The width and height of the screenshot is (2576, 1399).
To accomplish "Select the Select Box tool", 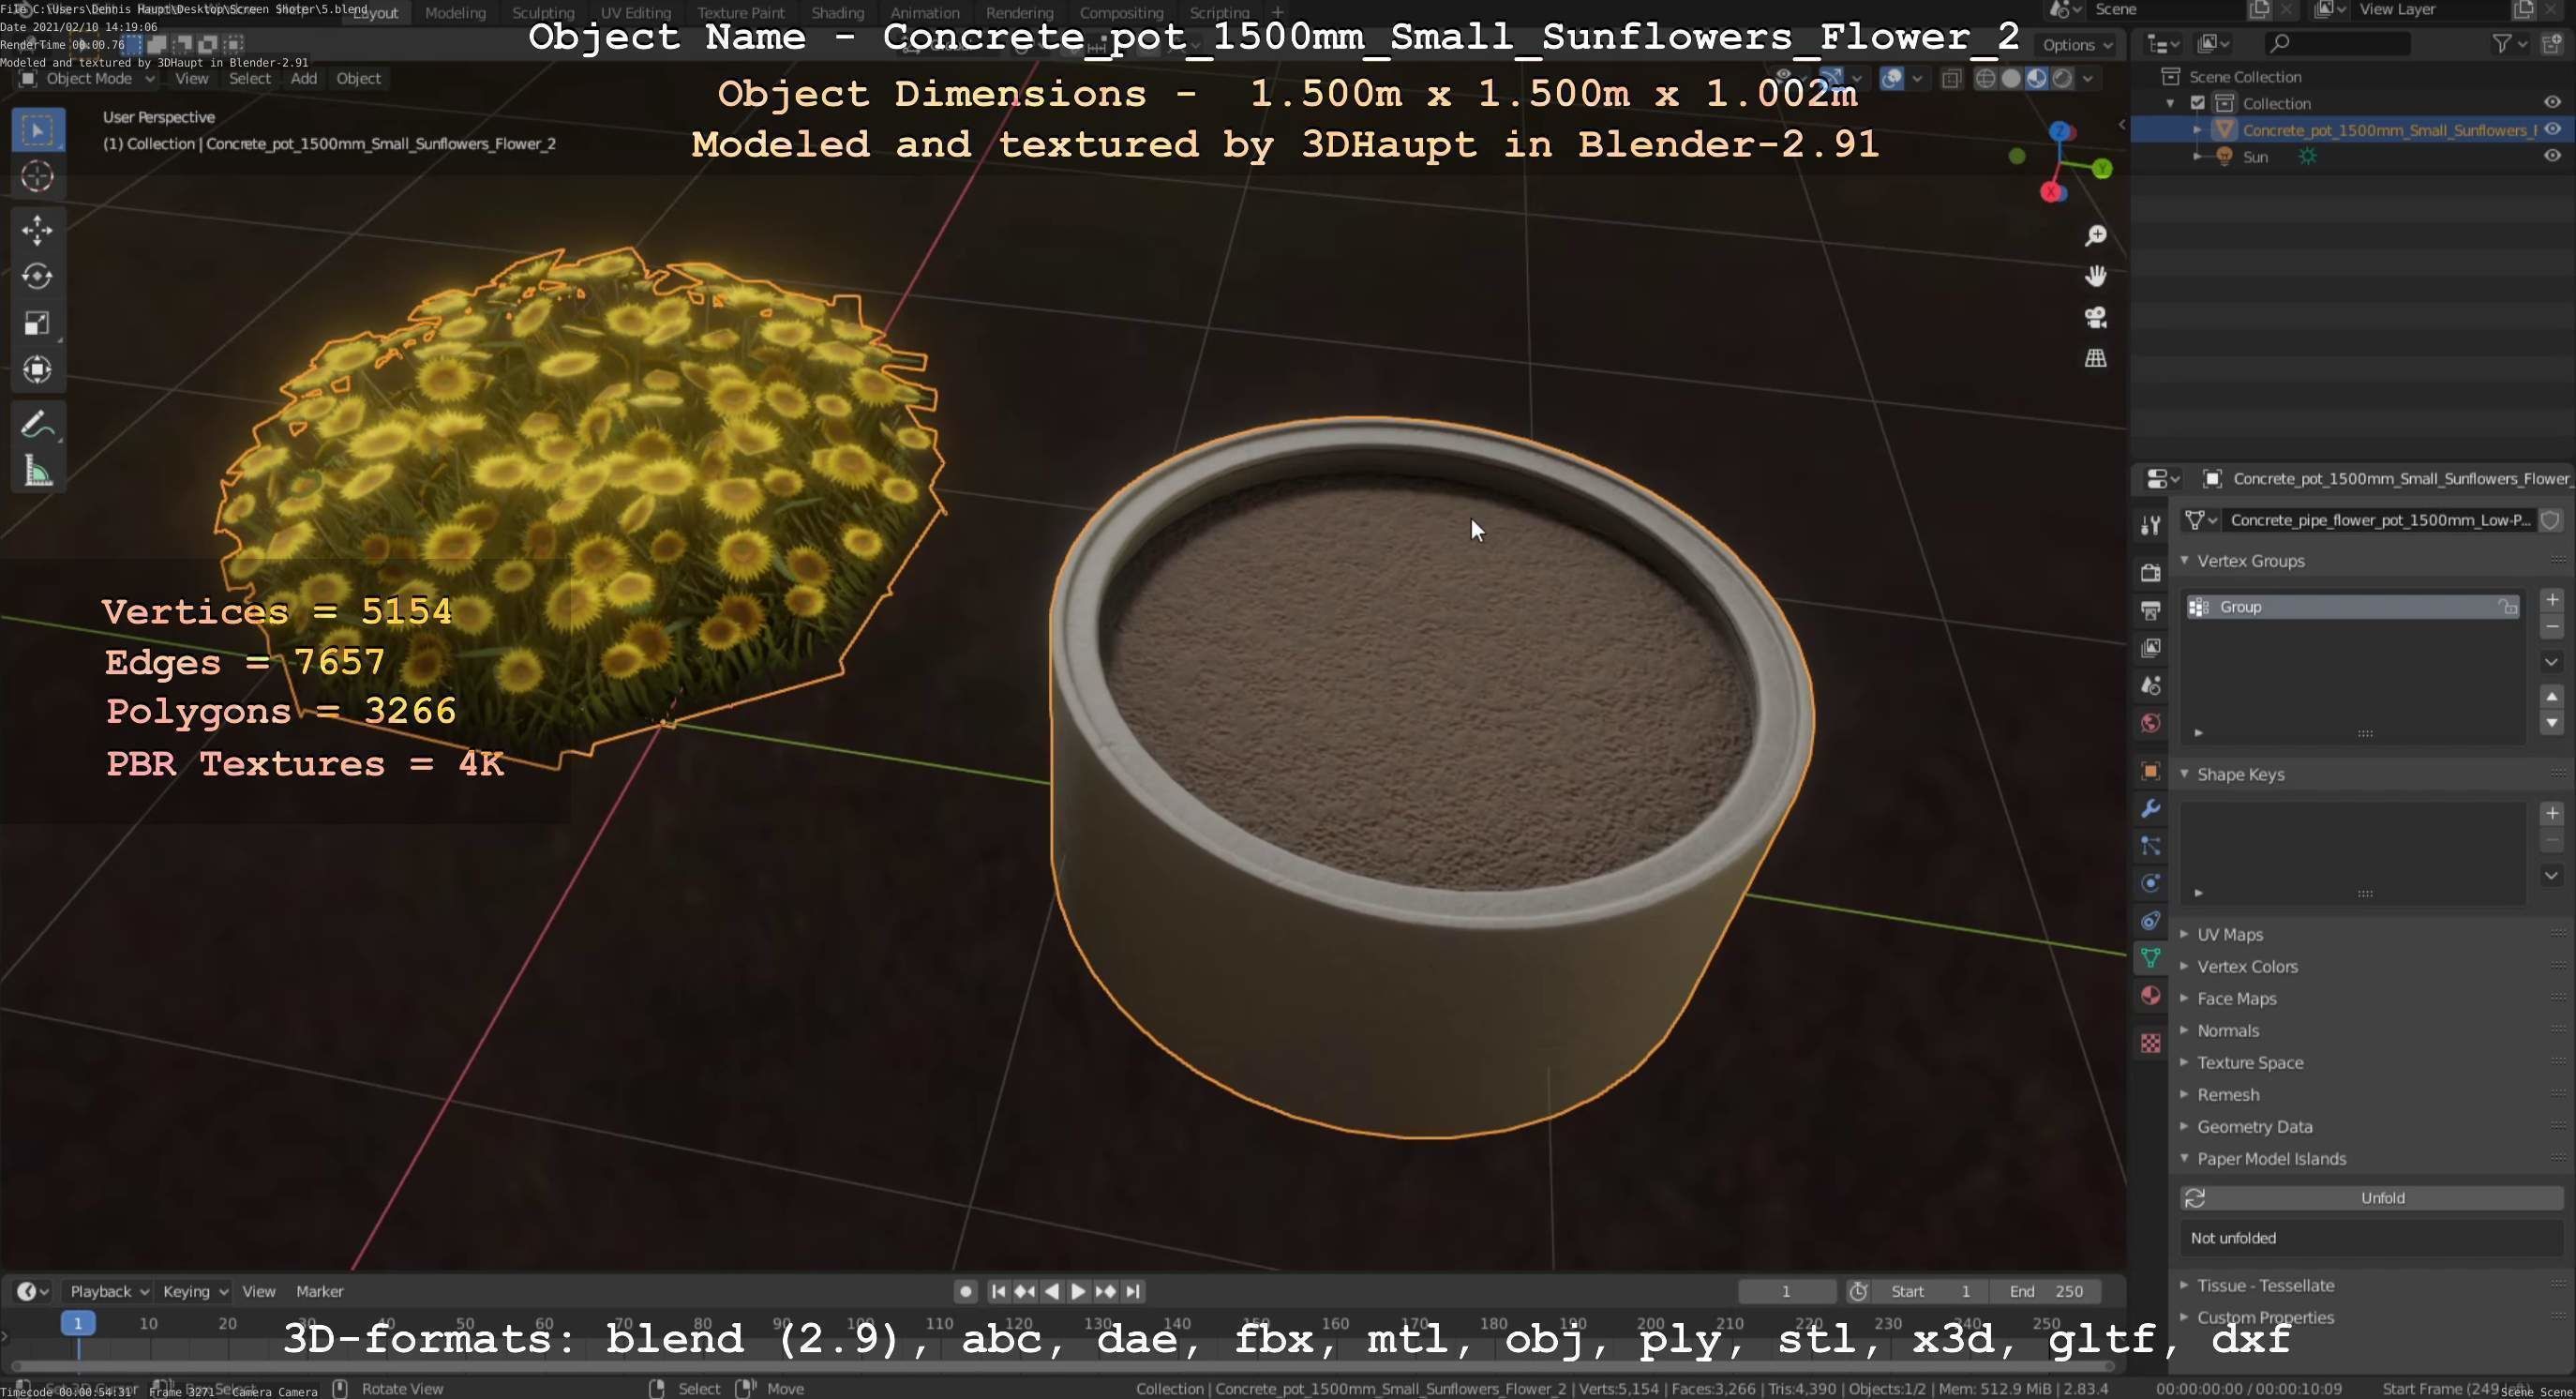I will pyautogui.click(x=38, y=130).
